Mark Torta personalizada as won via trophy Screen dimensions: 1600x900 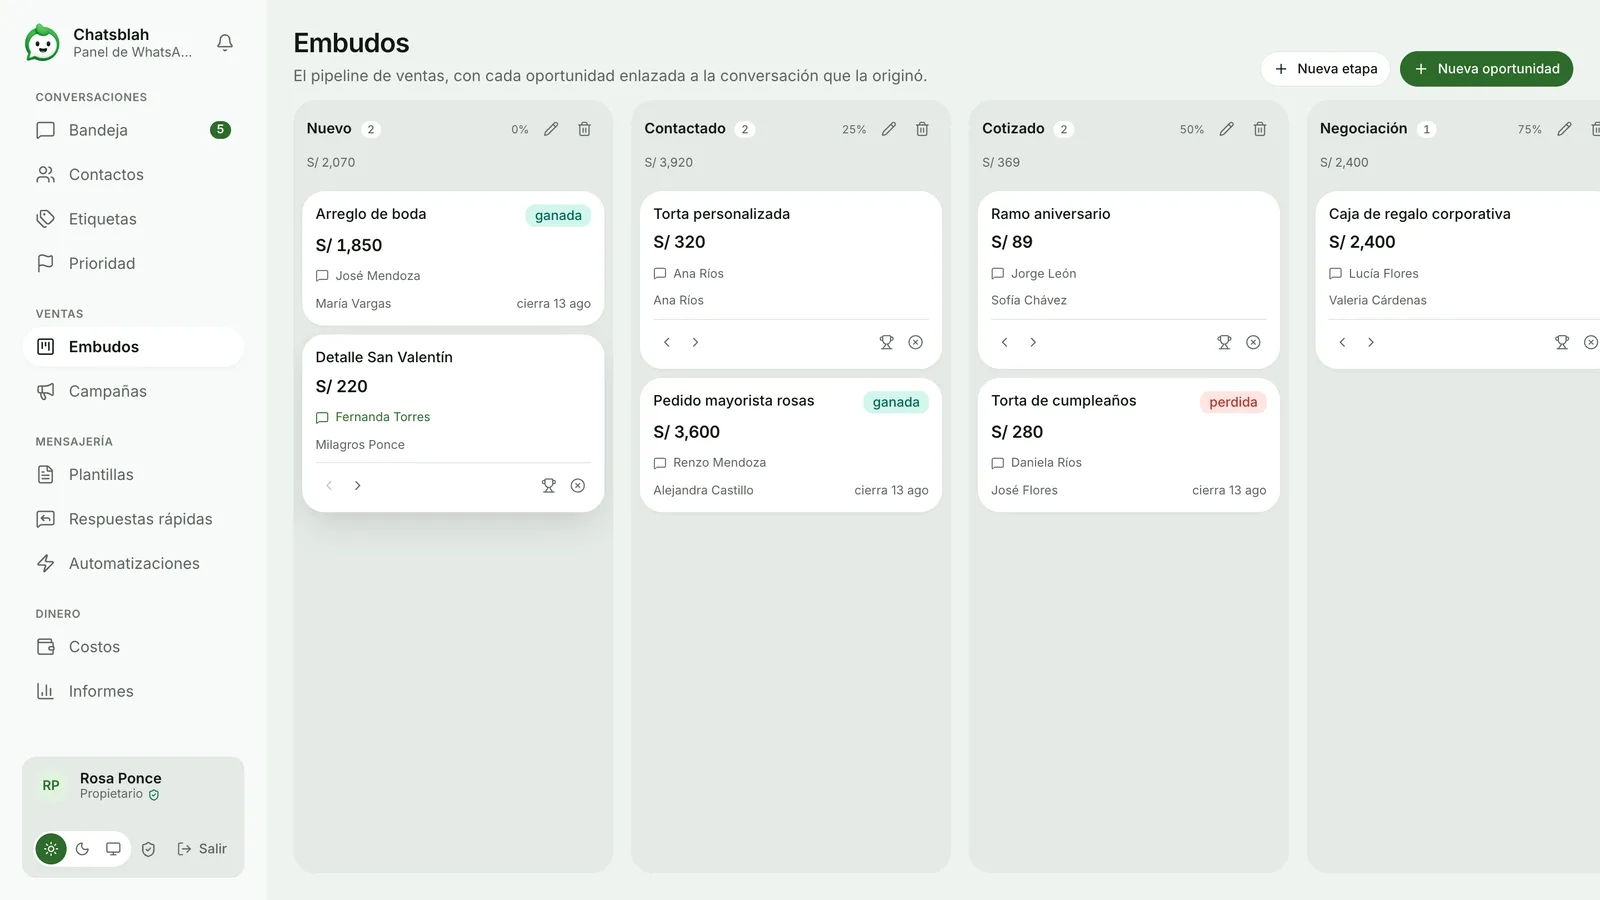(x=886, y=342)
